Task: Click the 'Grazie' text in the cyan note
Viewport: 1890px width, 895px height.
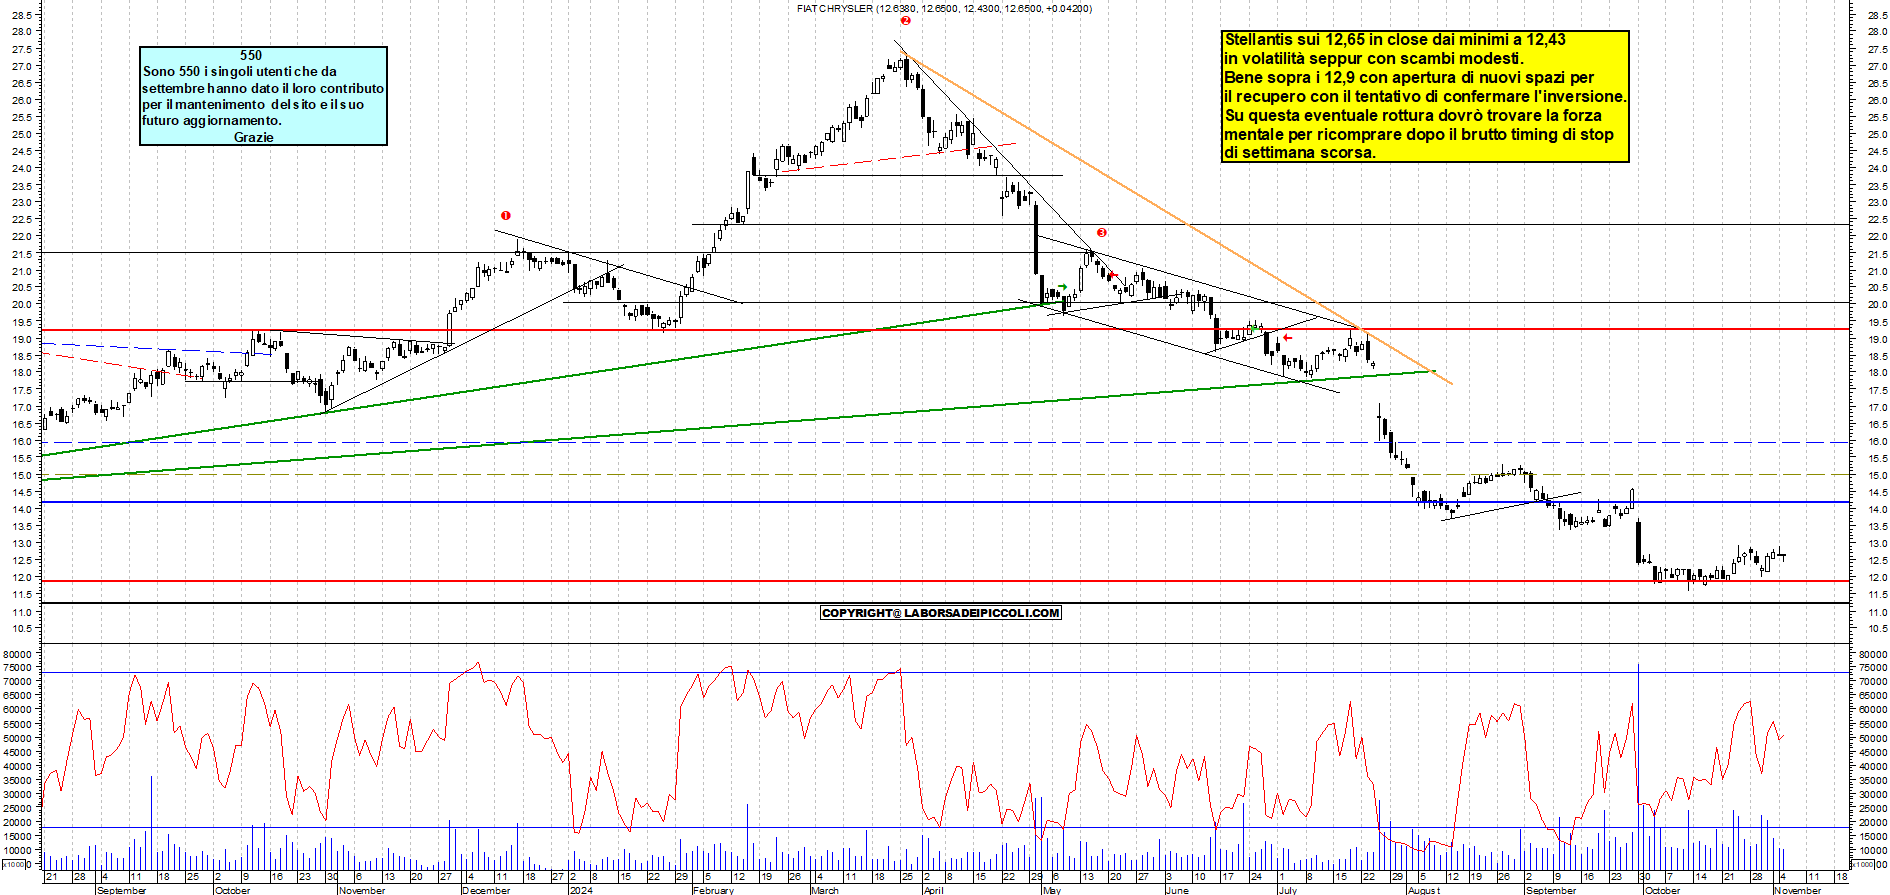Action: coord(253,137)
